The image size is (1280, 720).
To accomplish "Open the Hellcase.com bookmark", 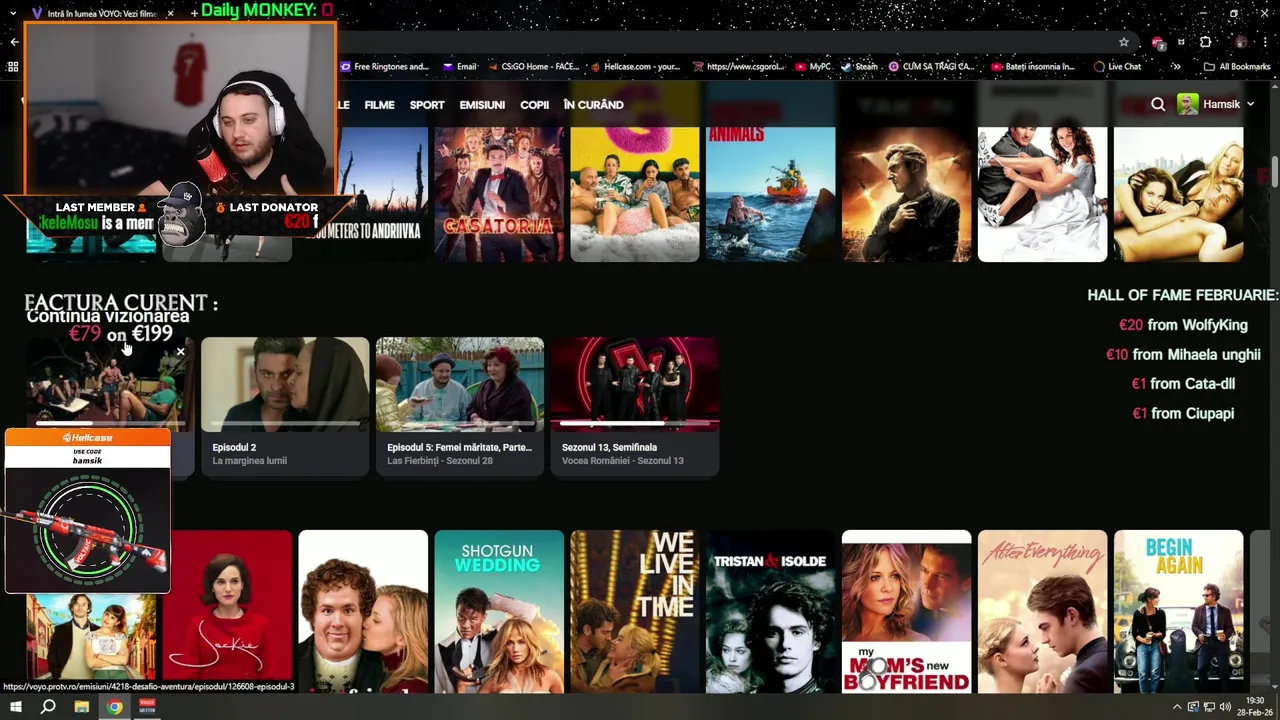I will coord(635,67).
